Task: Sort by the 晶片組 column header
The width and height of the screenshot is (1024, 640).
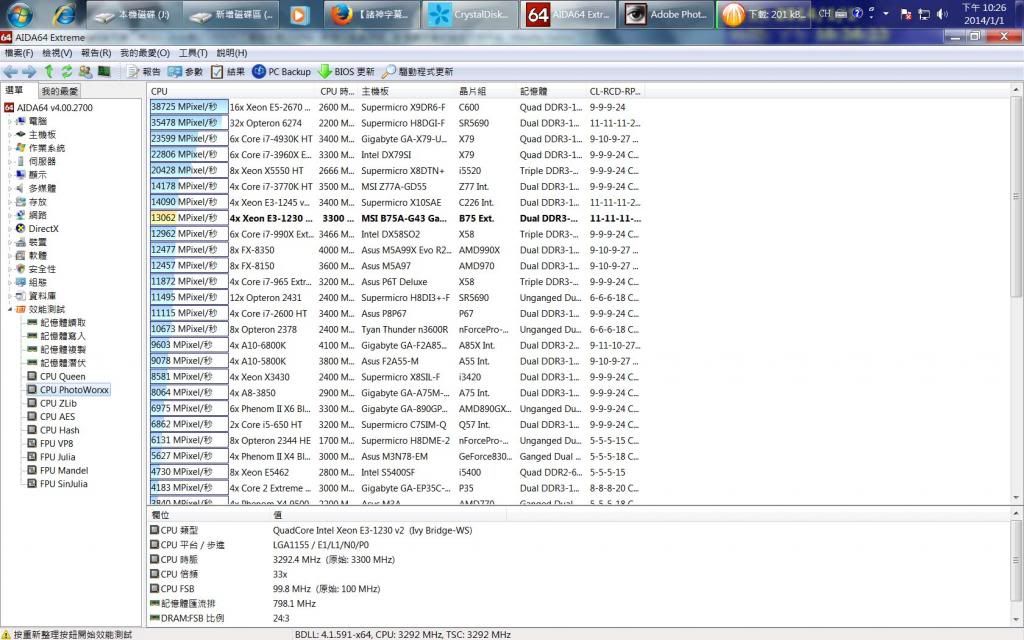Action: click(487, 91)
